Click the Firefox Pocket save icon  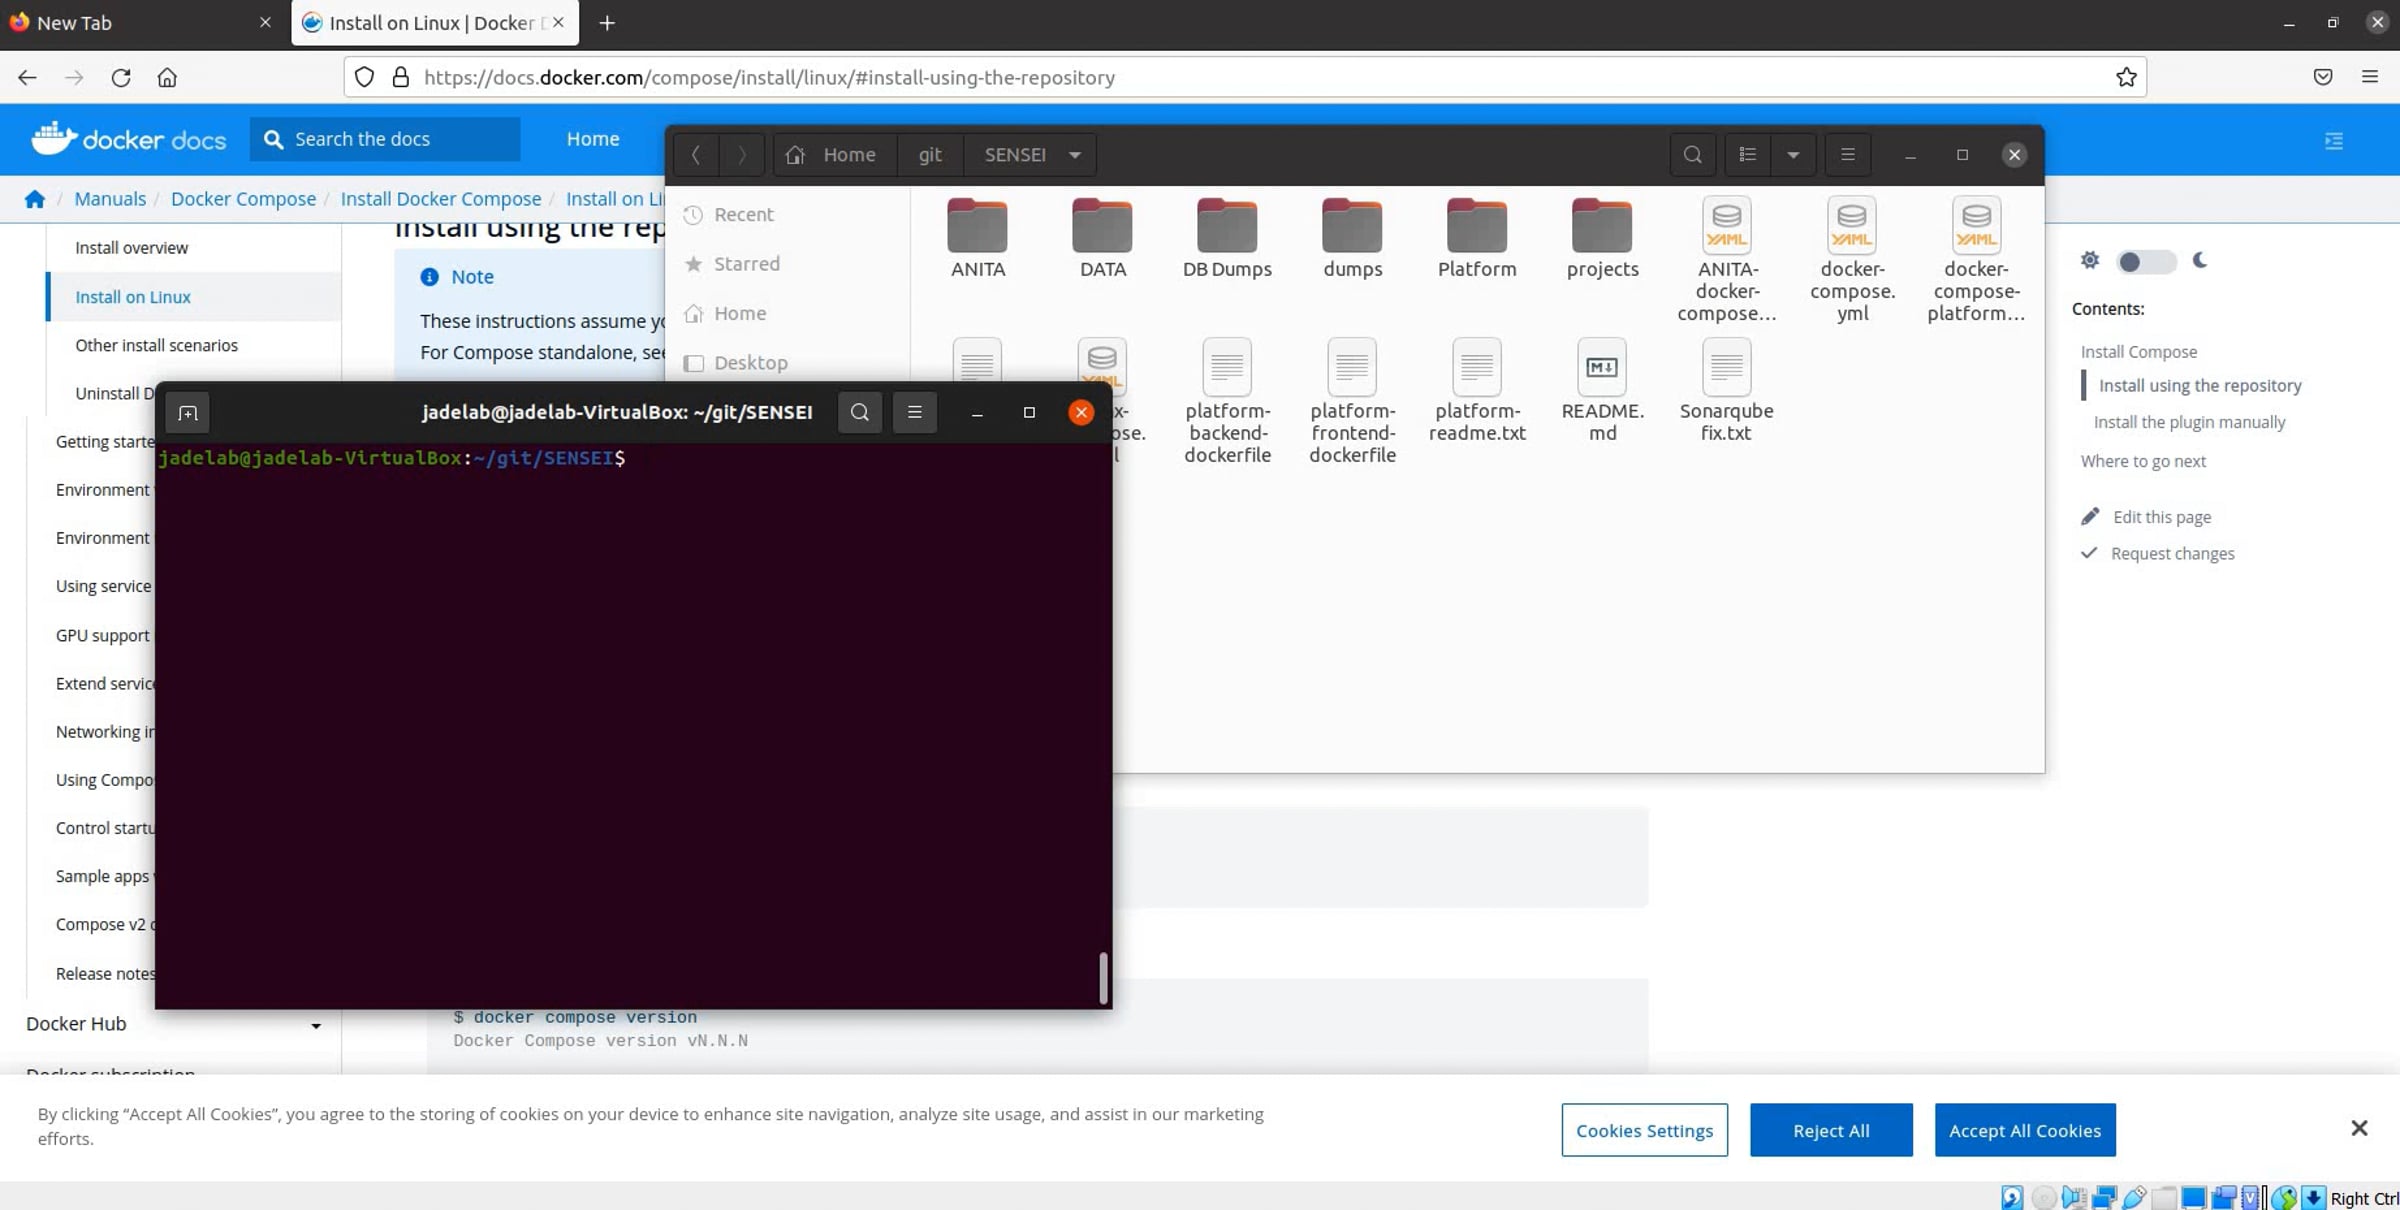click(x=2322, y=77)
